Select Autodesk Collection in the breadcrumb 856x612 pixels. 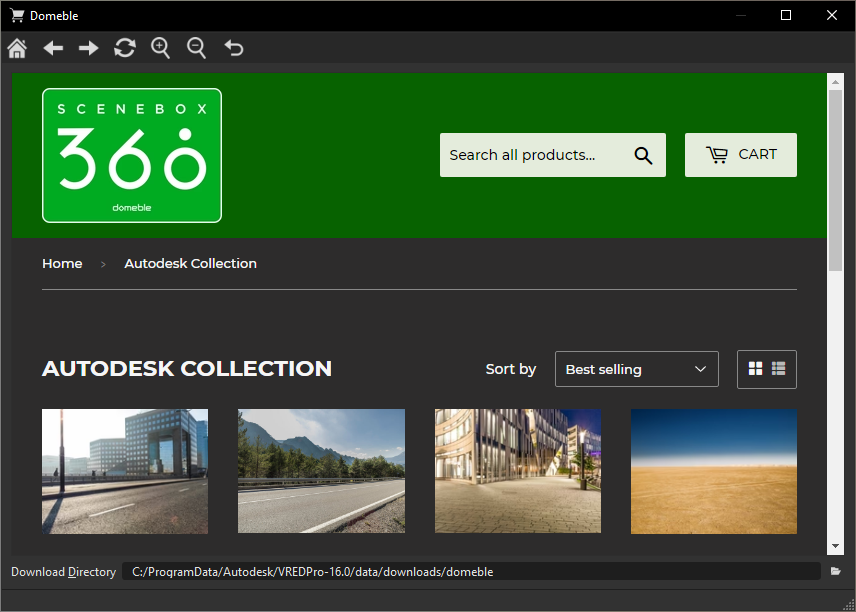190,263
